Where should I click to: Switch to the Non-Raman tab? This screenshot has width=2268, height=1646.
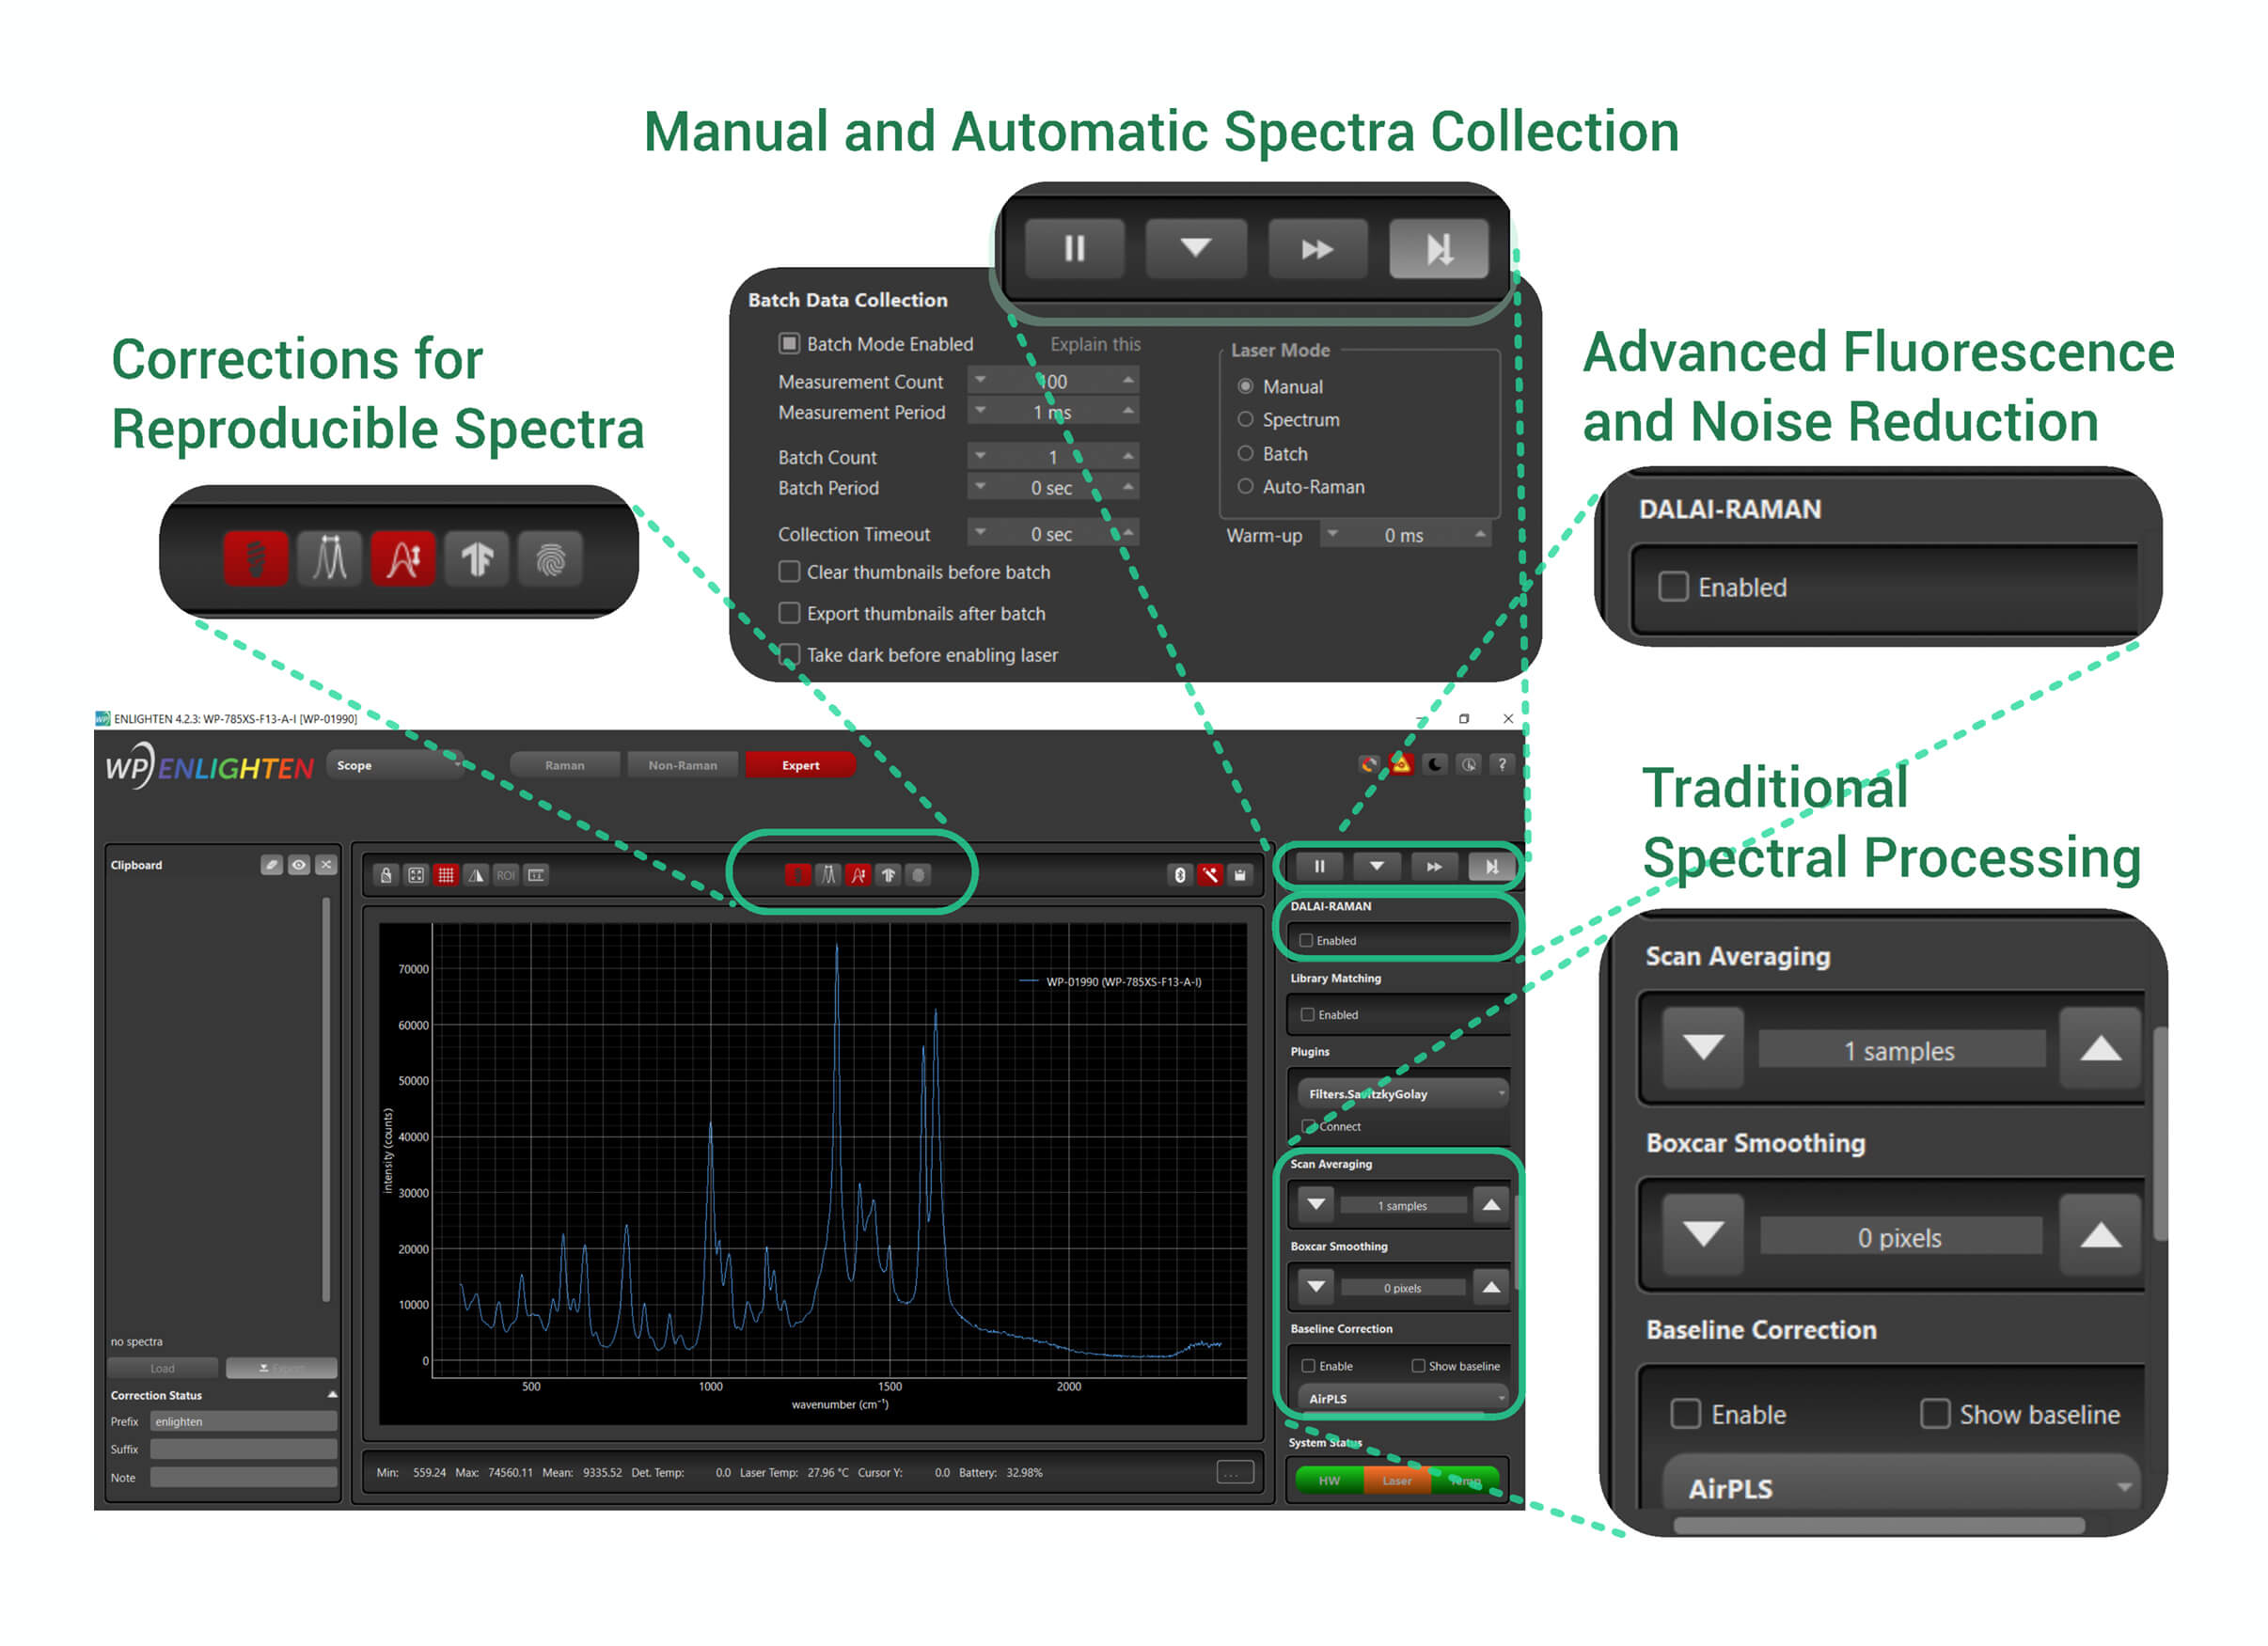pyautogui.click(x=683, y=766)
